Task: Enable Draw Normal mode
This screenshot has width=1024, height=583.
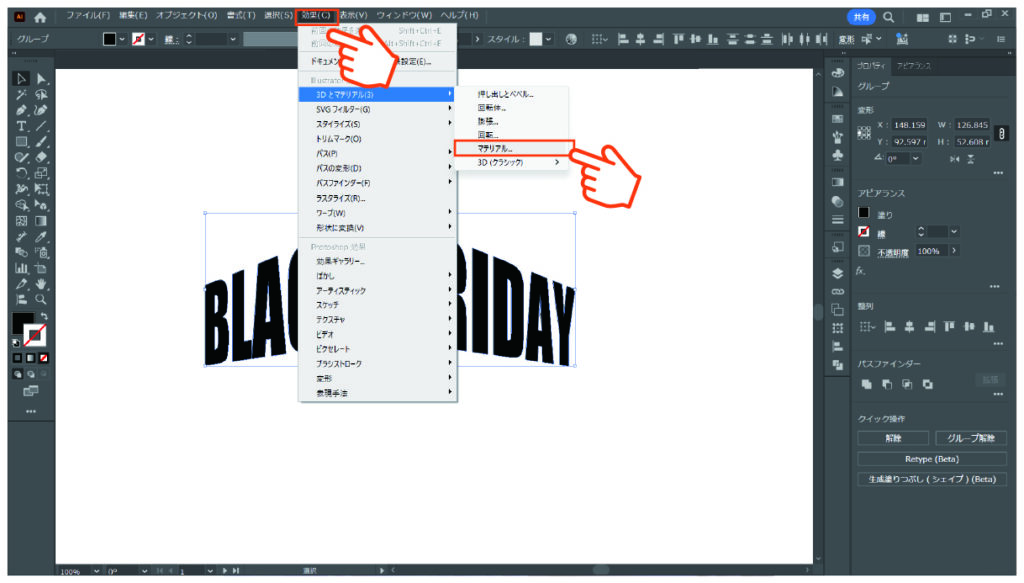Action: coord(18,374)
